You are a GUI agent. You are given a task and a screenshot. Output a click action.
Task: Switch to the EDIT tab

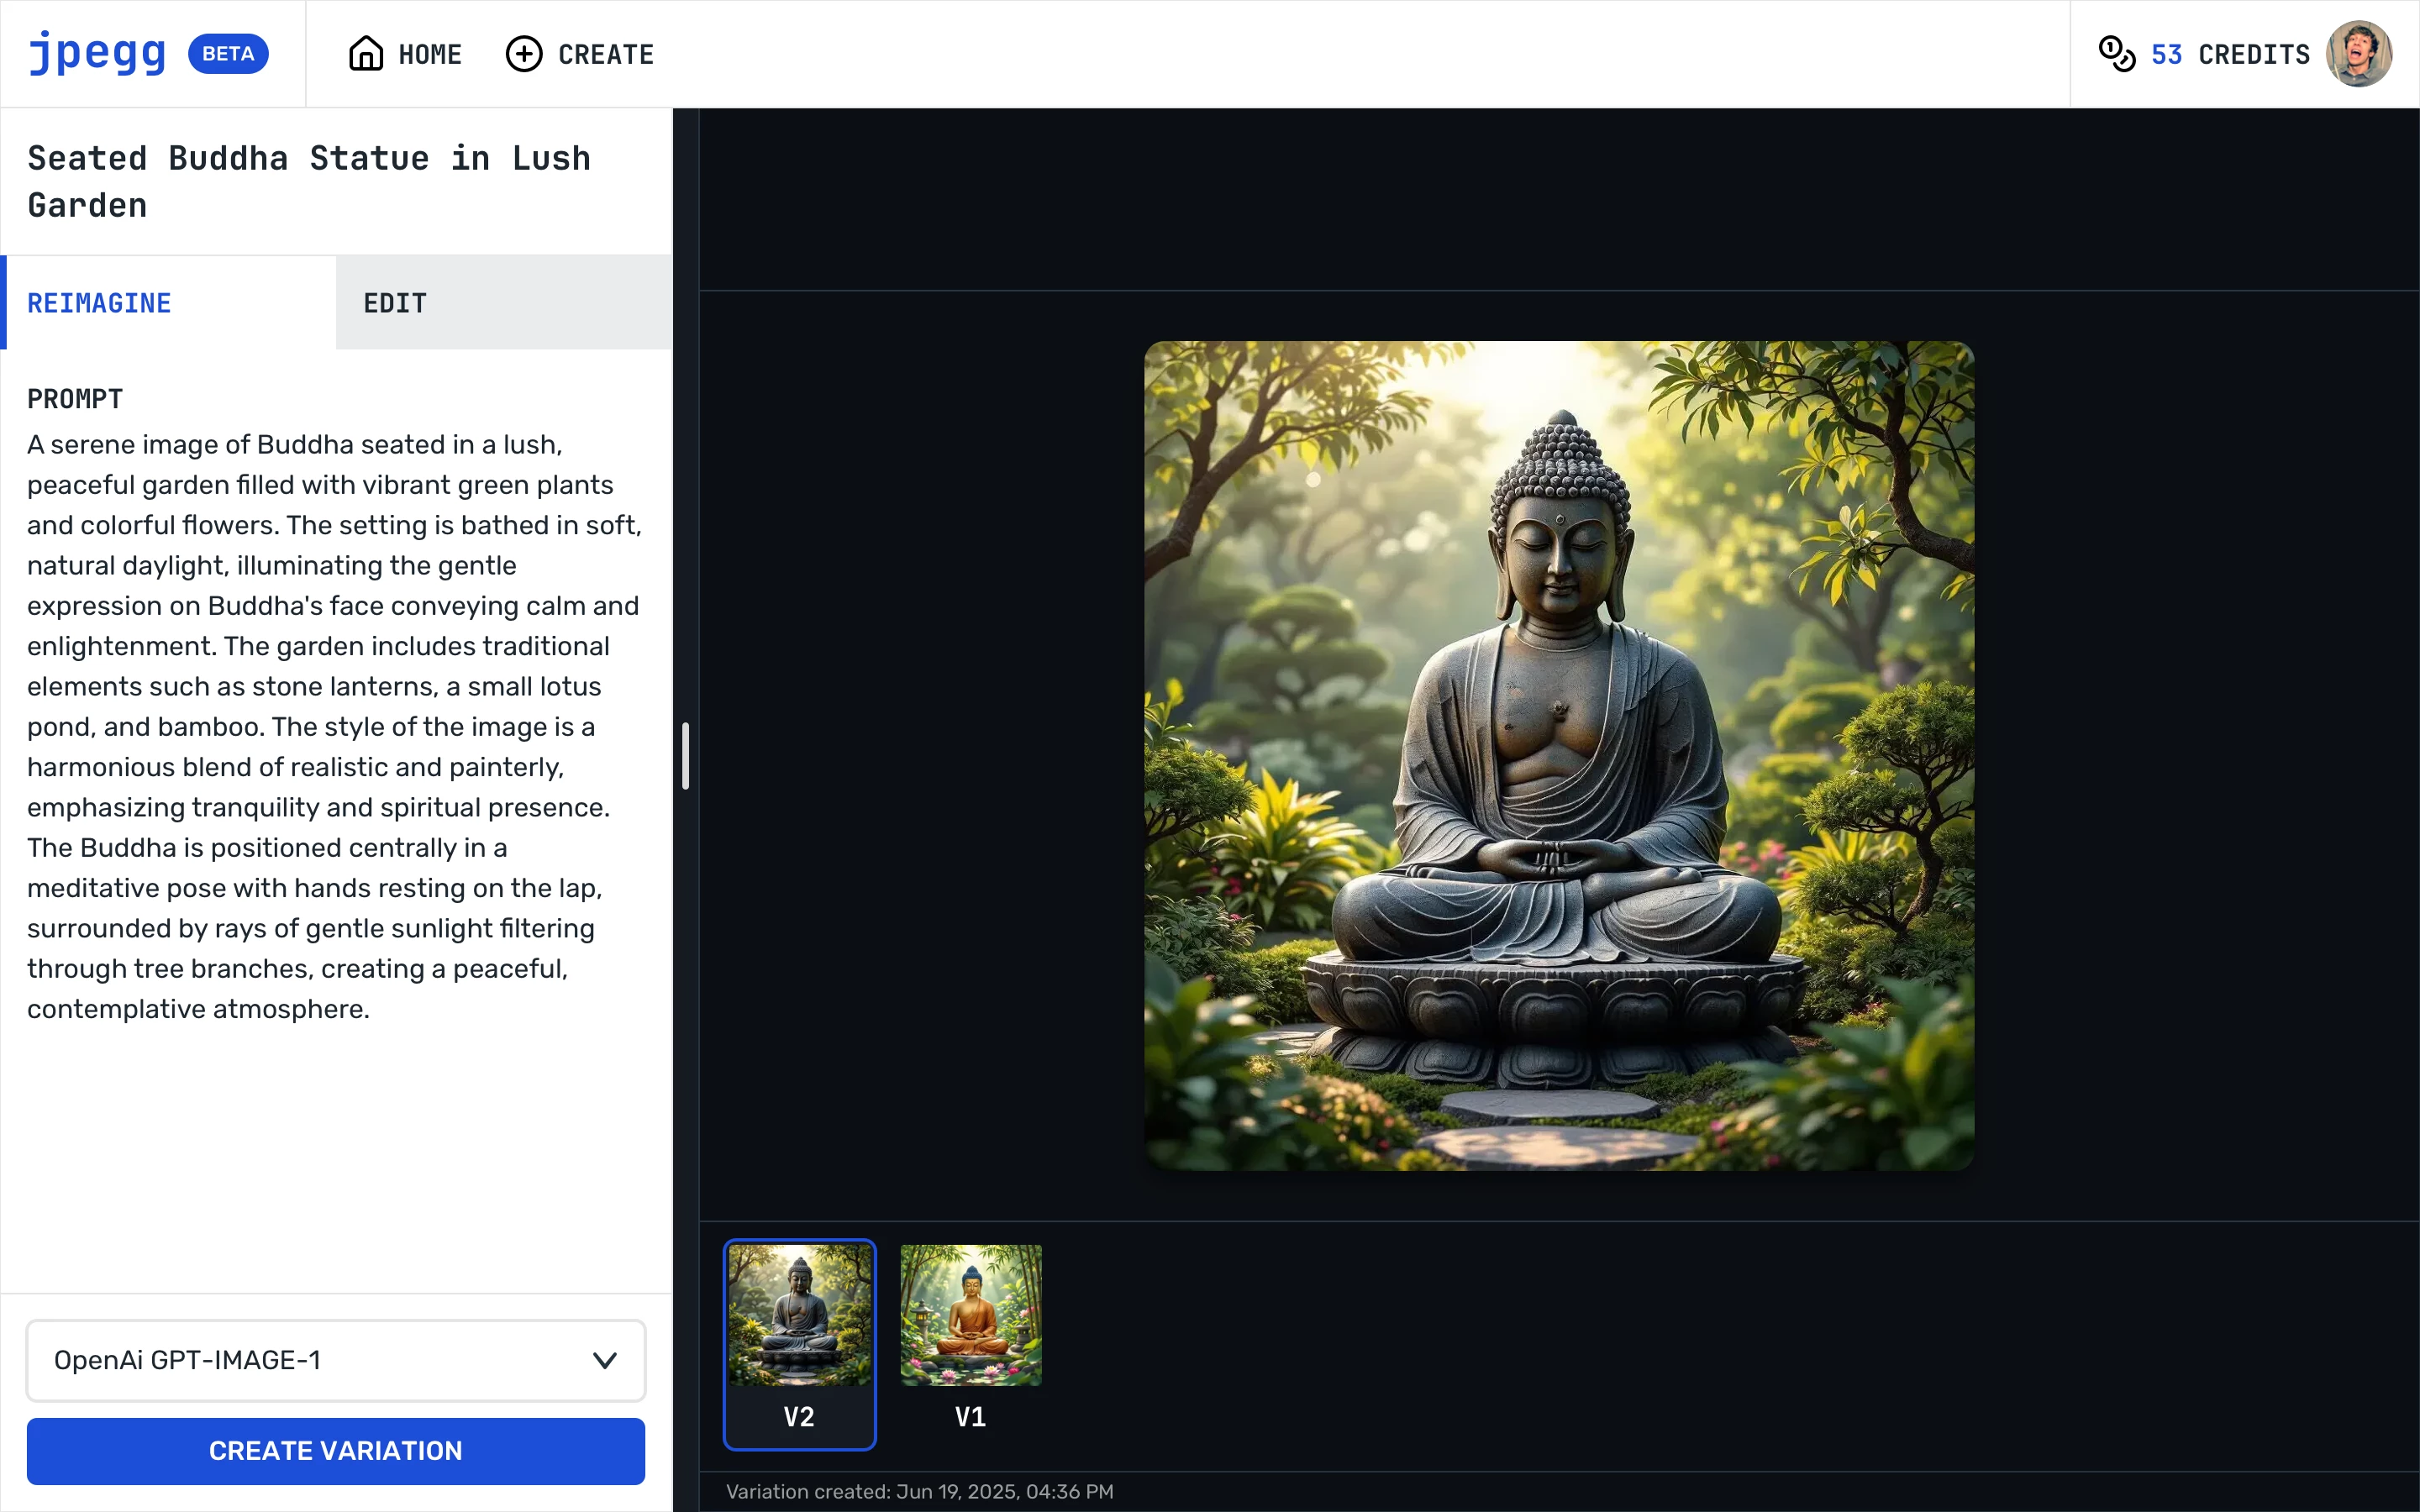point(504,303)
